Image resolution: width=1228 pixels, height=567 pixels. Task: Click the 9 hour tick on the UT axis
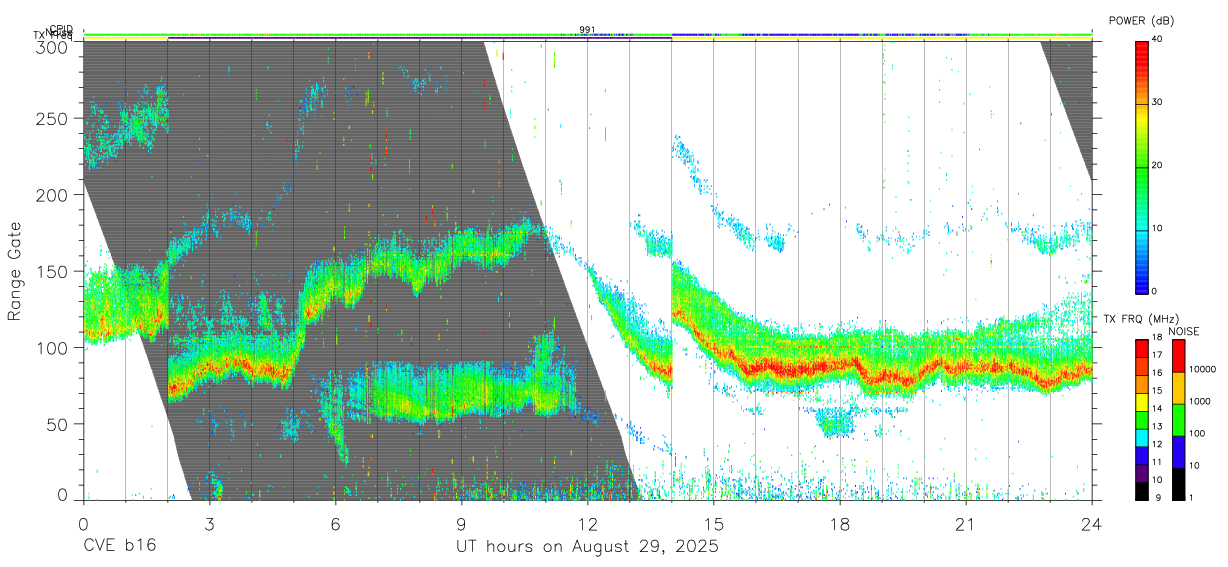click(x=461, y=524)
